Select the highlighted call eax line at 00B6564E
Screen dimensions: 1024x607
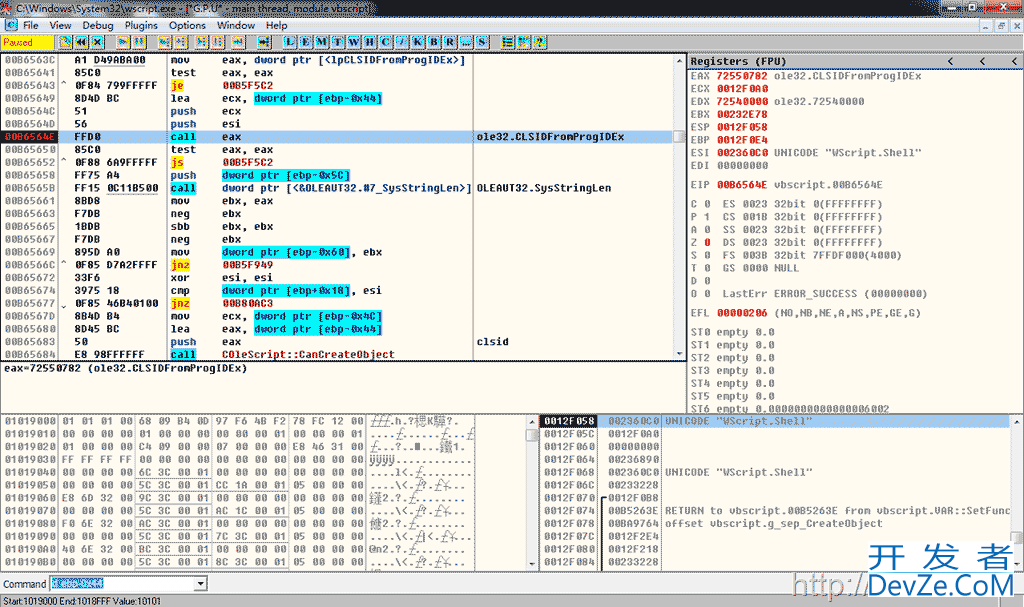(x=338, y=137)
